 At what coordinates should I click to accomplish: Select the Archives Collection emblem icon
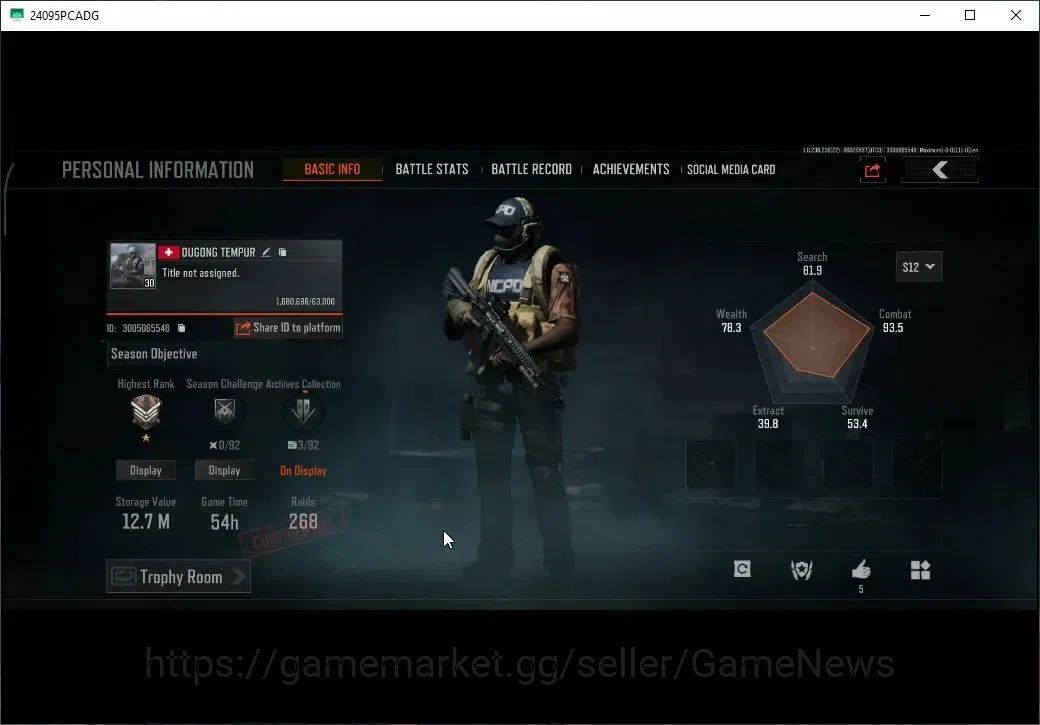tap(303, 411)
